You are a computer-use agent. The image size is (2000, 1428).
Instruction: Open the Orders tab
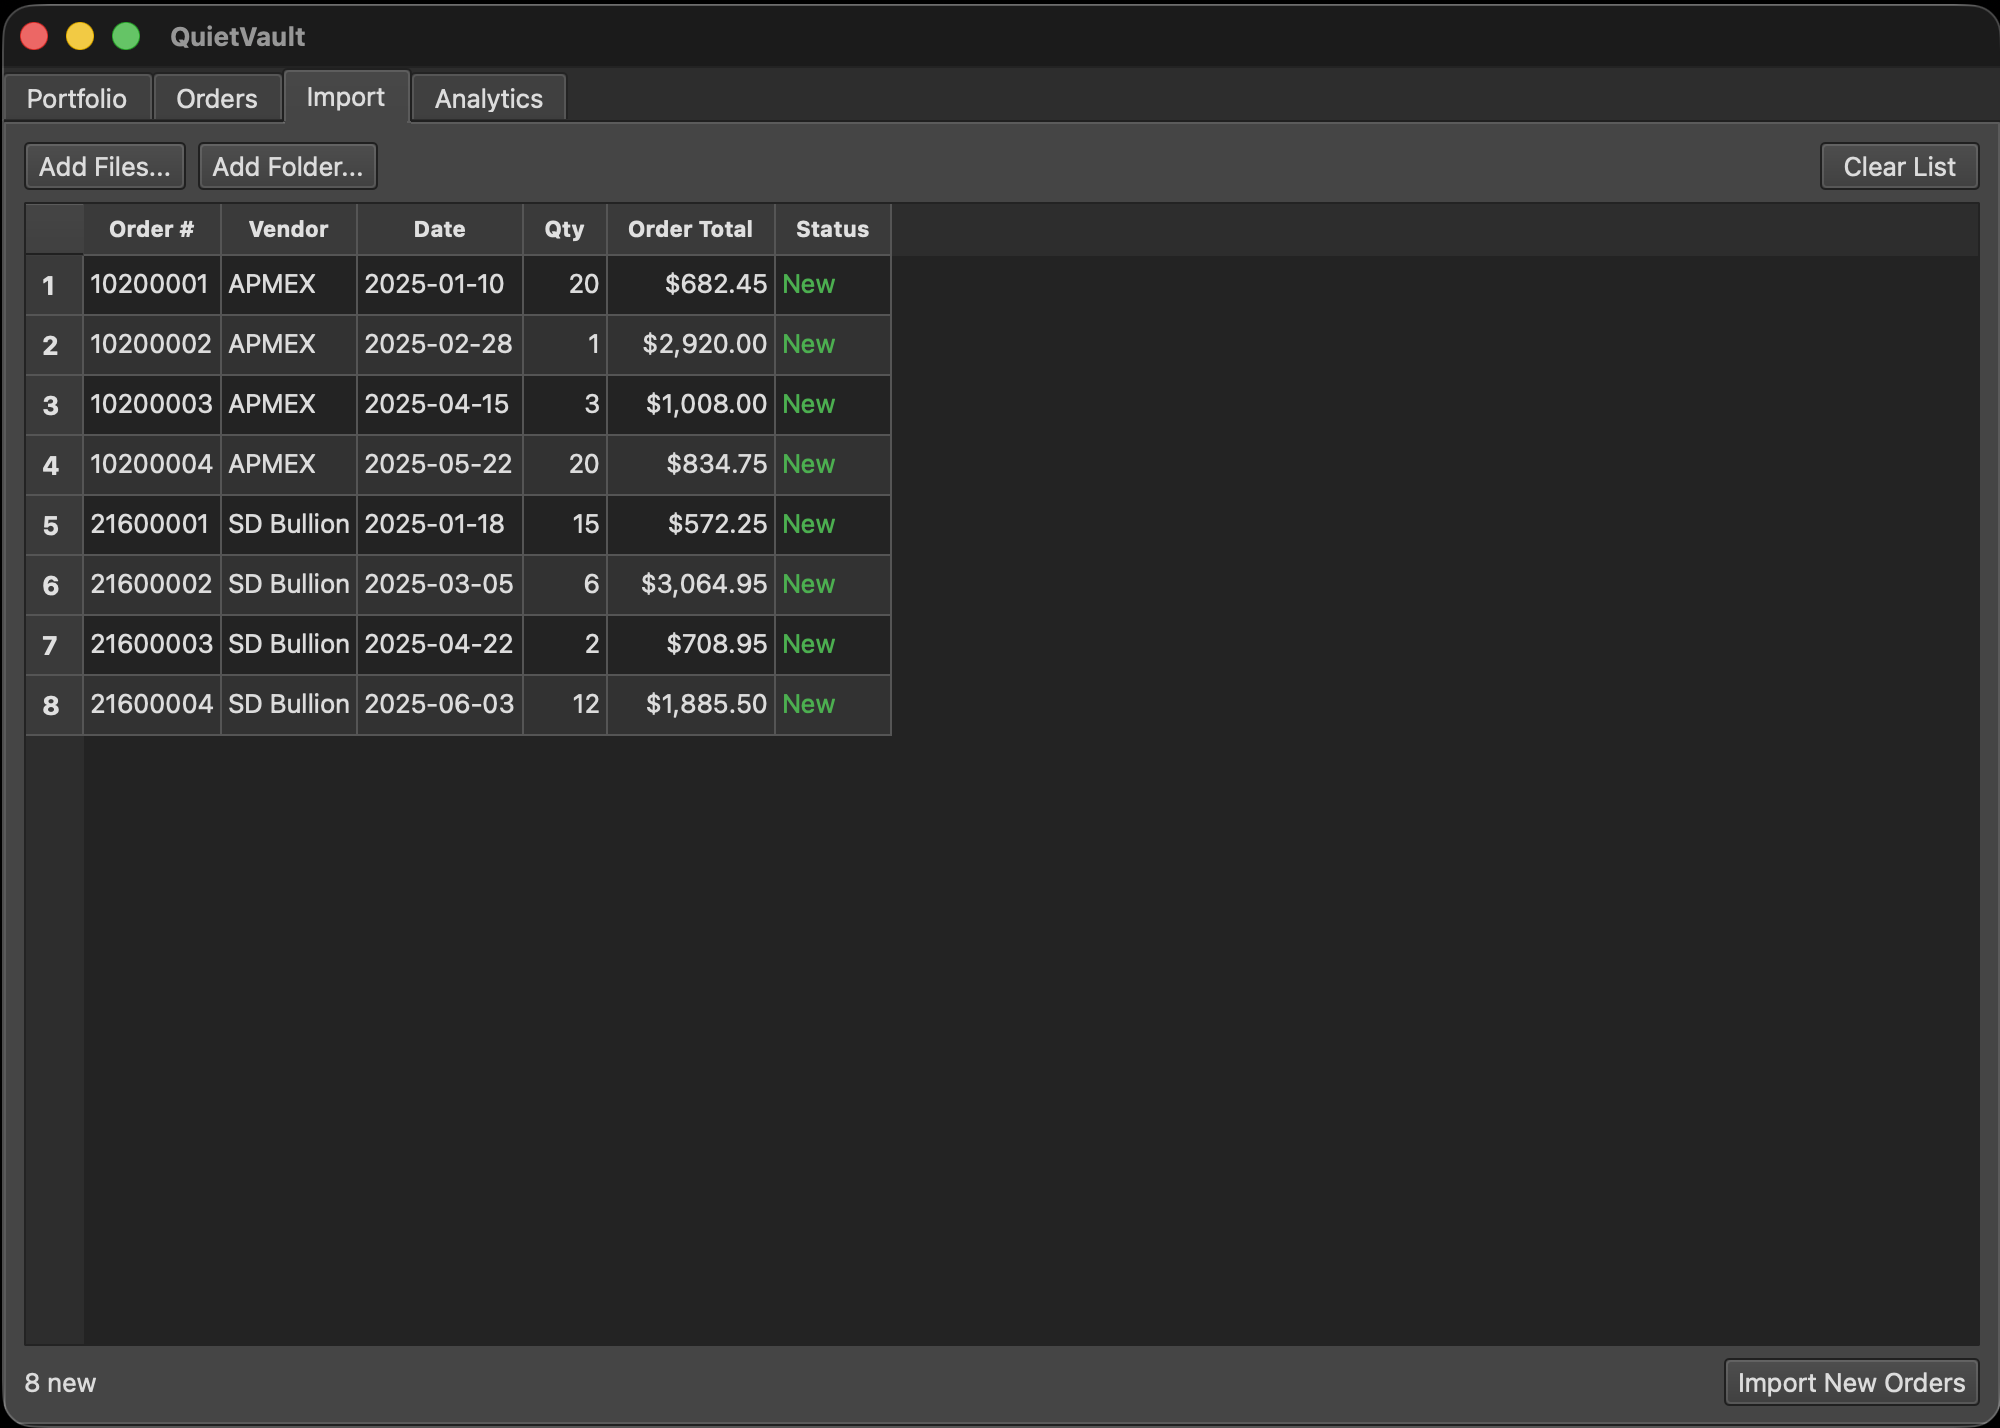click(x=217, y=98)
